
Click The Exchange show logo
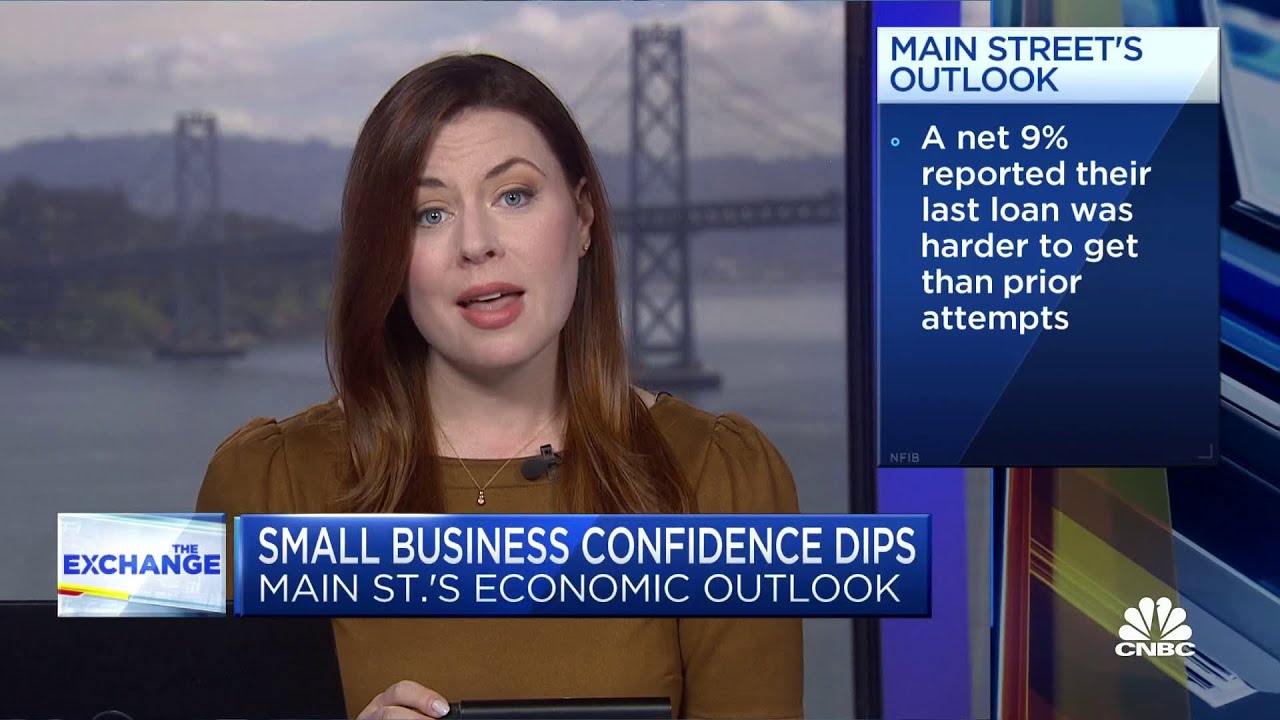click(141, 564)
